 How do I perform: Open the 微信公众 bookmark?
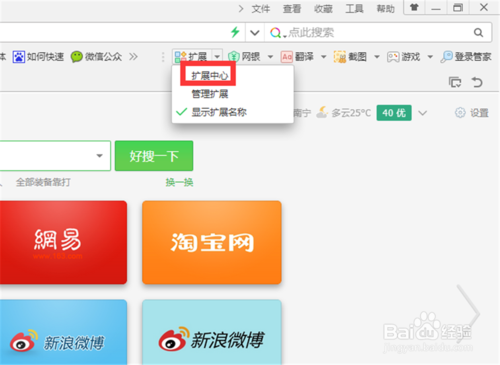click(x=96, y=57)
